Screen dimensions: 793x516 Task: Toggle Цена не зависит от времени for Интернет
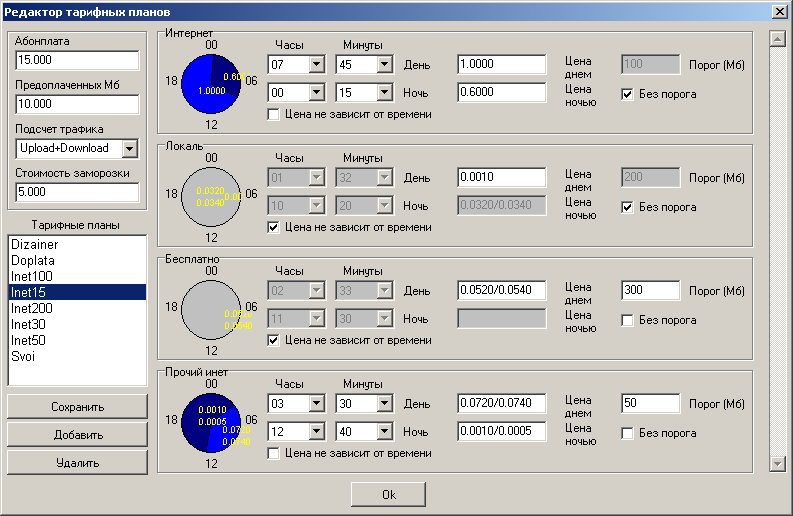tap(274, 114)
